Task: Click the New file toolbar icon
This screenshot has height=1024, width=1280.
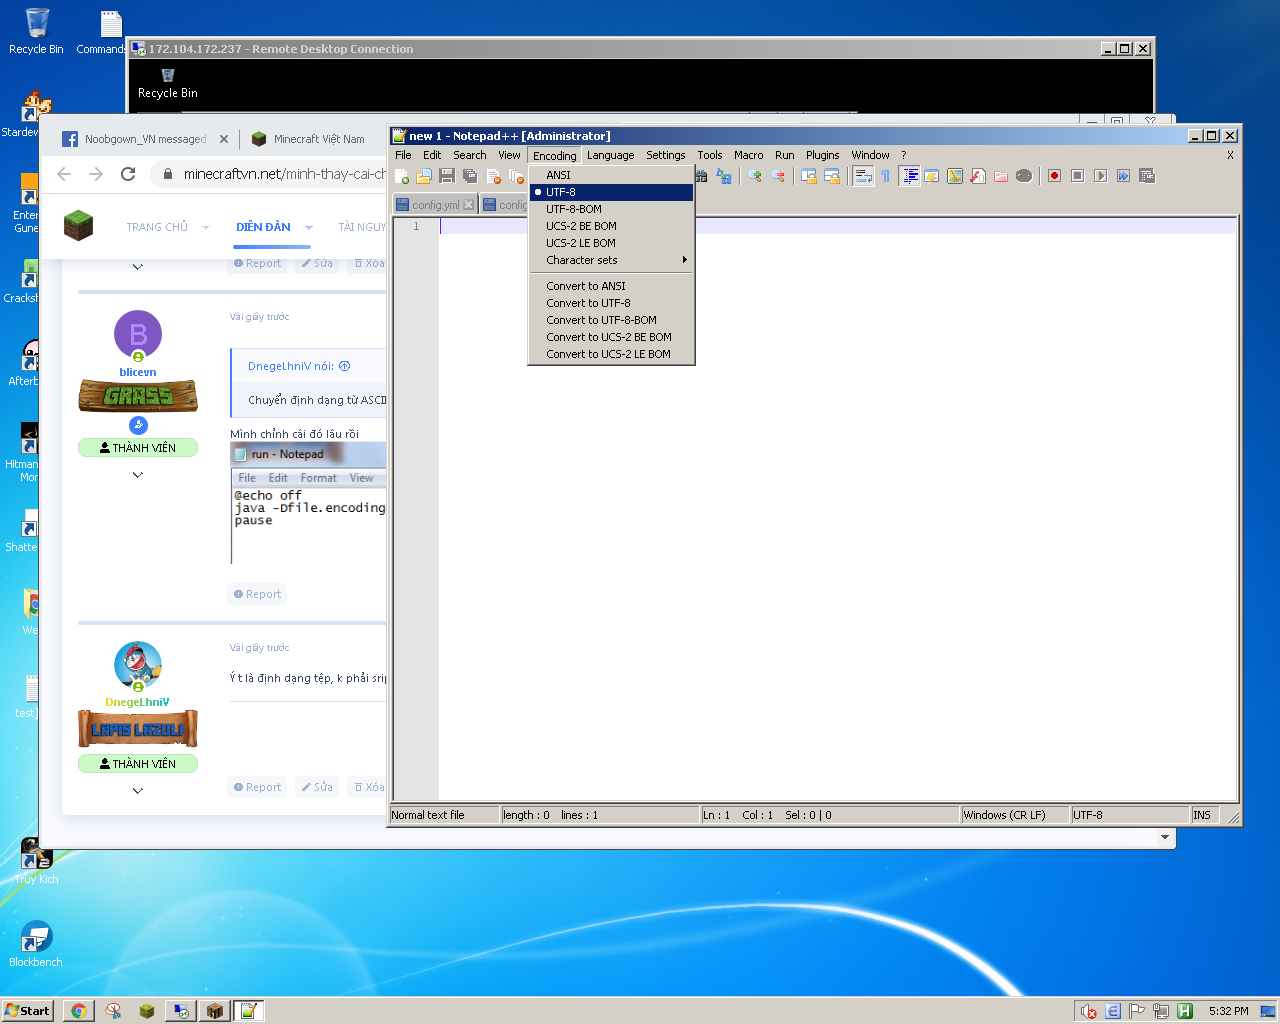Action: tap(402, 176)
